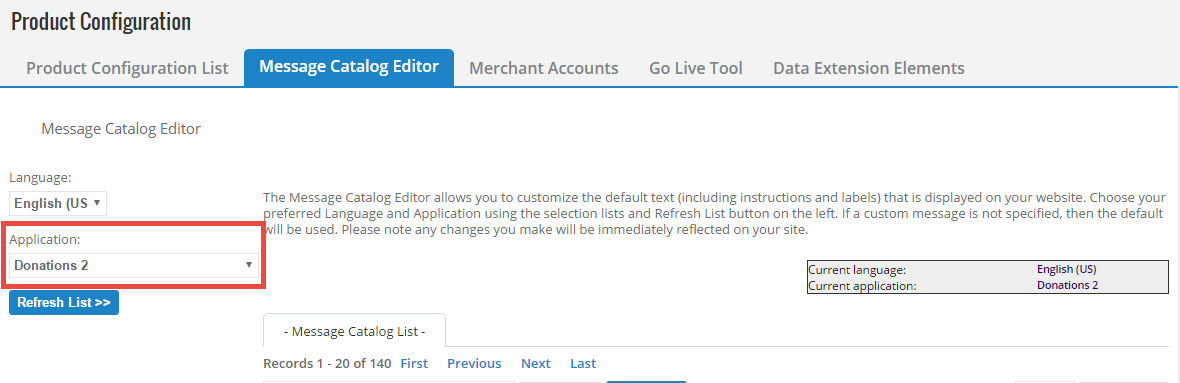Jump to Last records page
The height and width of the screenshot is (383, 1180).
click(x=582, y=363)
